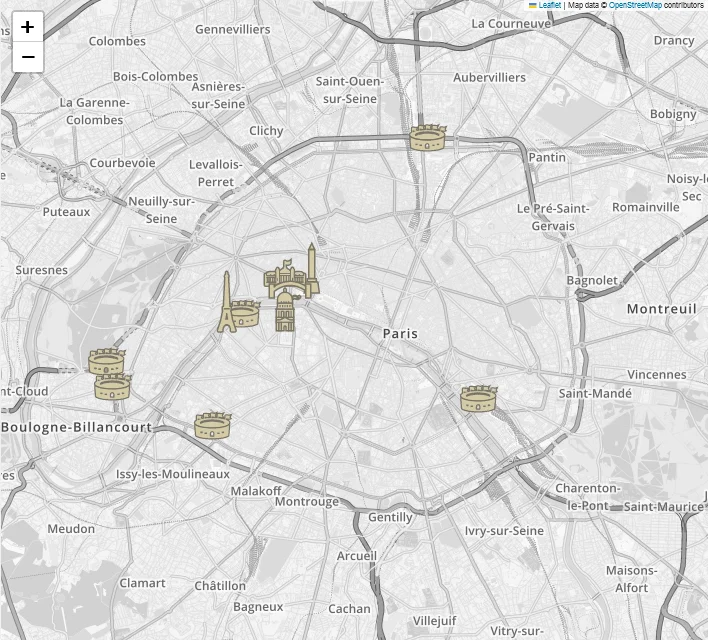This screenshot has width=708, height=640.
Task: Click the Vincennes place label
Action: pyautogui.click(x=657, y=374)
